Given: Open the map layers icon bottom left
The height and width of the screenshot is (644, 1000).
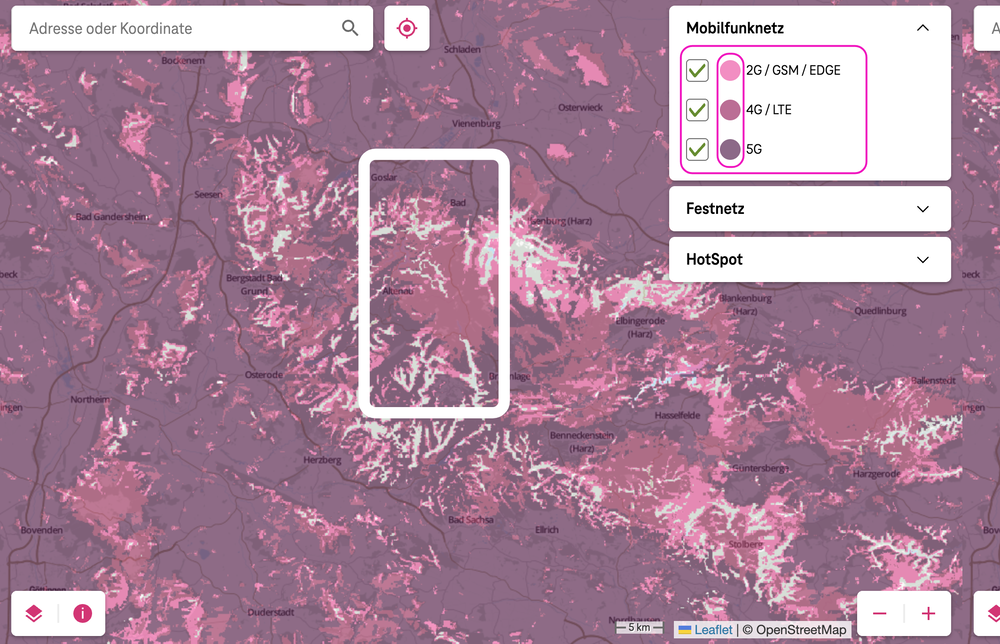Looking at the screenshot, I should click(x=33, y=613).
